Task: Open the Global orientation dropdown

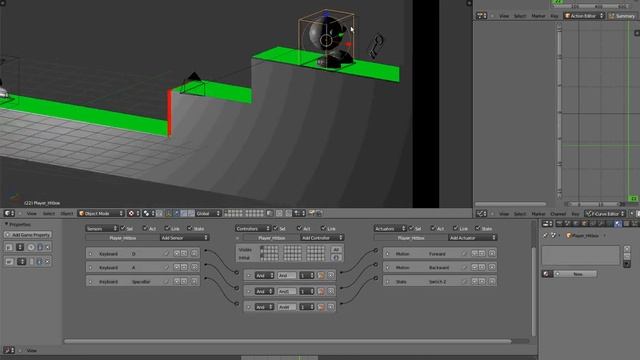Action: [x=208, y=213]
